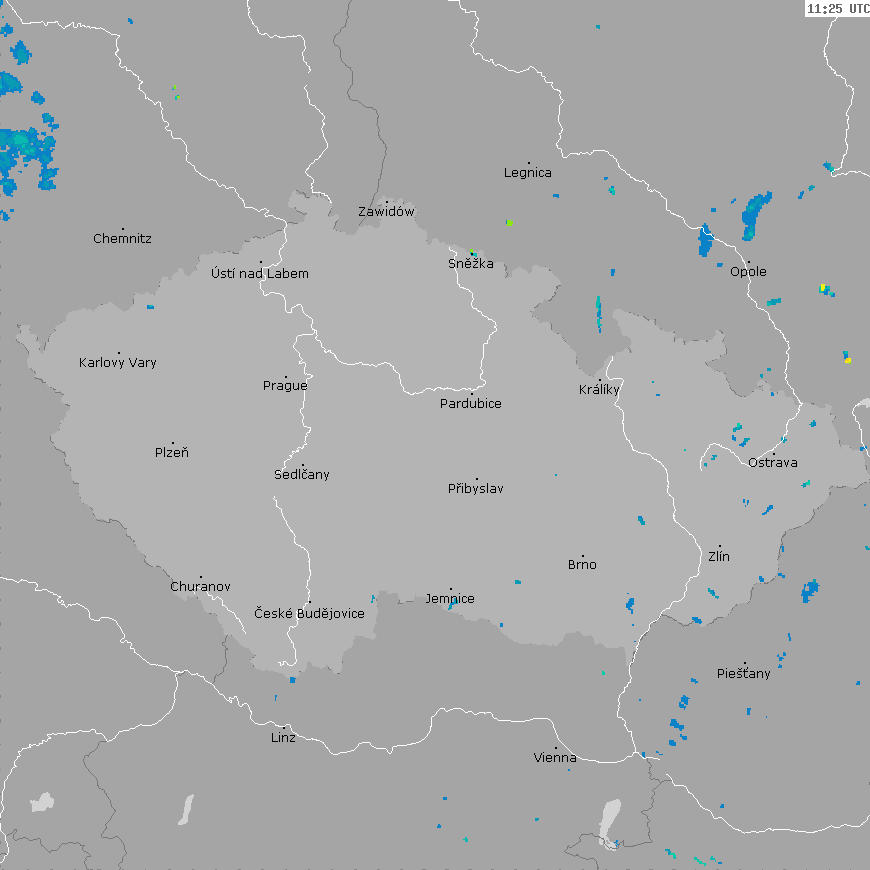Select the České Budějovice label
Screen dimensions: 870x870
pos(309,613)
